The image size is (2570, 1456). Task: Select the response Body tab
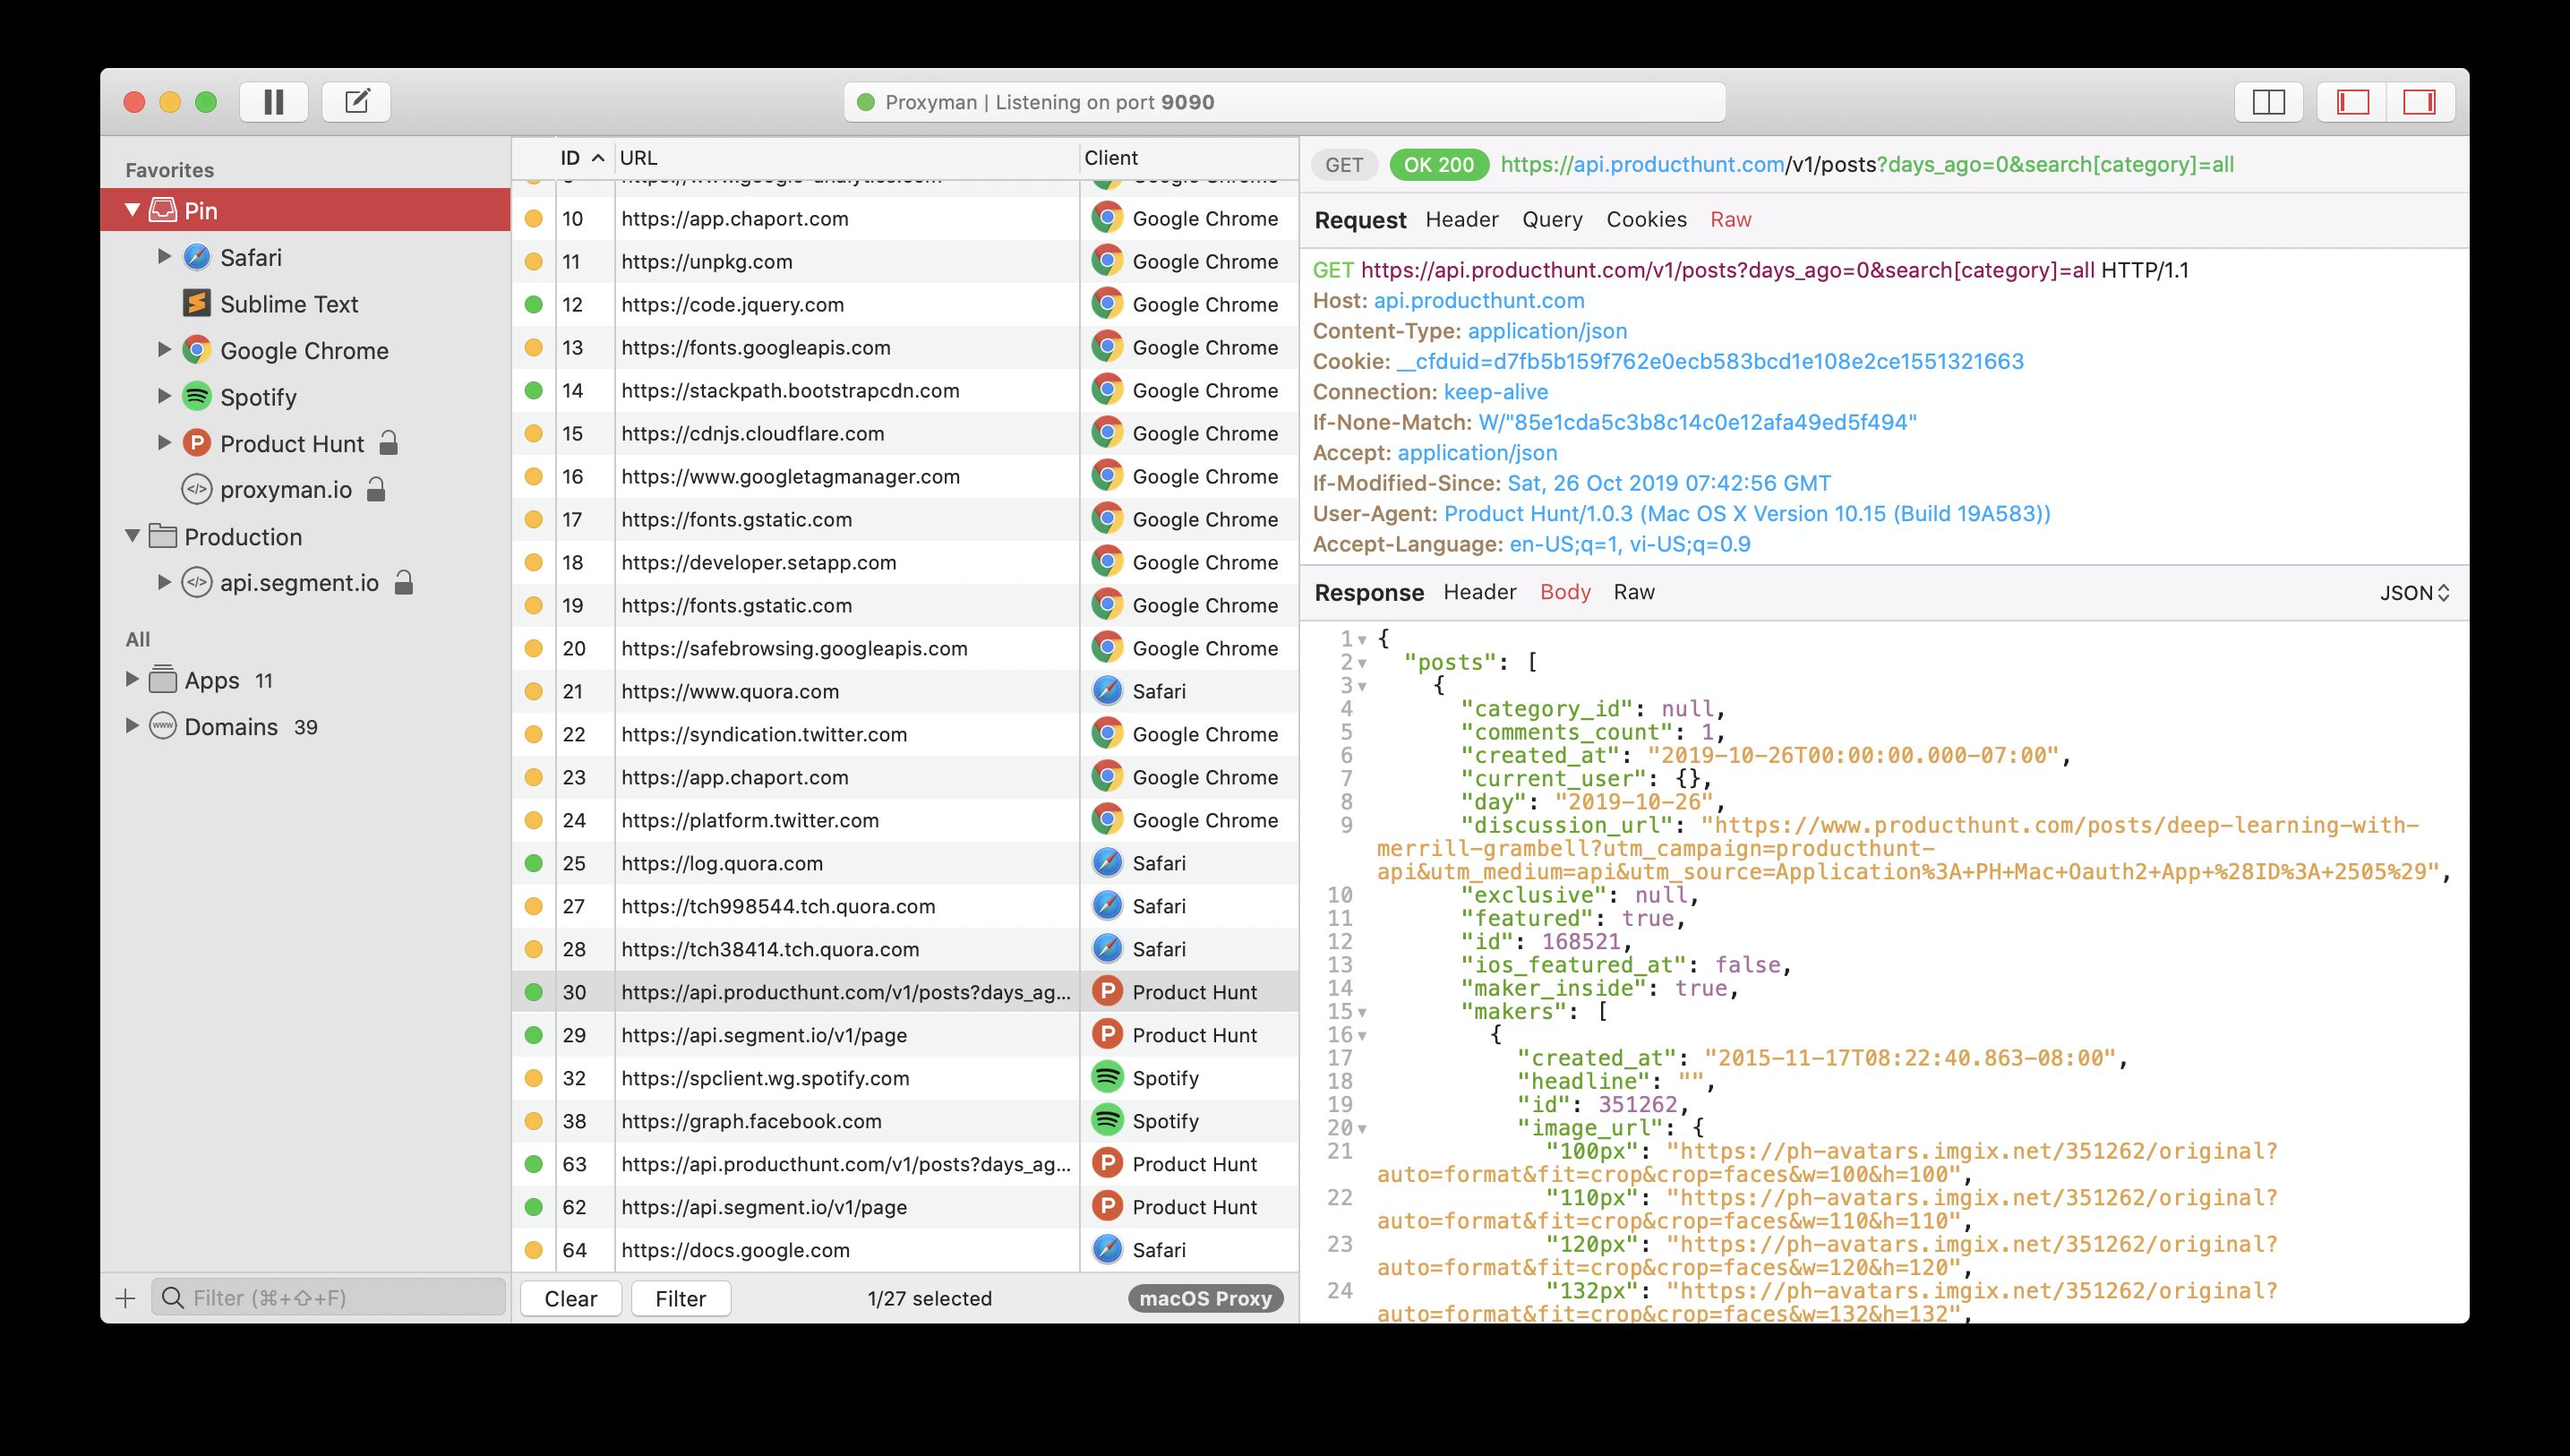1565,592
